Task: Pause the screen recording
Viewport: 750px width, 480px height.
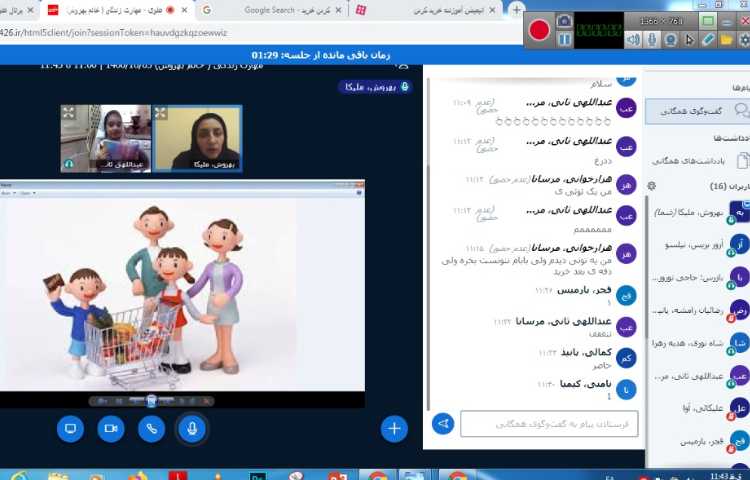Action: tap(564, 39)
